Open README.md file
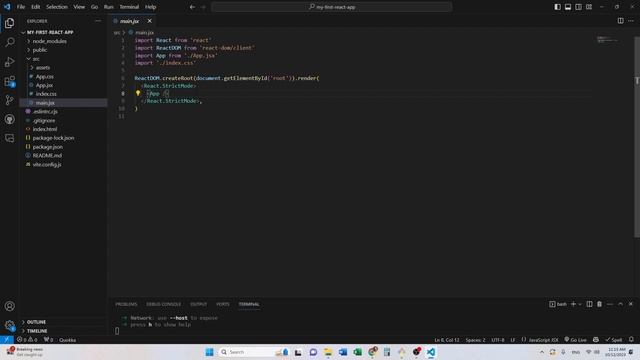Image resolution: width=640 pixels, height=360 pixels. pyautogui.click(x=47, y=156)
